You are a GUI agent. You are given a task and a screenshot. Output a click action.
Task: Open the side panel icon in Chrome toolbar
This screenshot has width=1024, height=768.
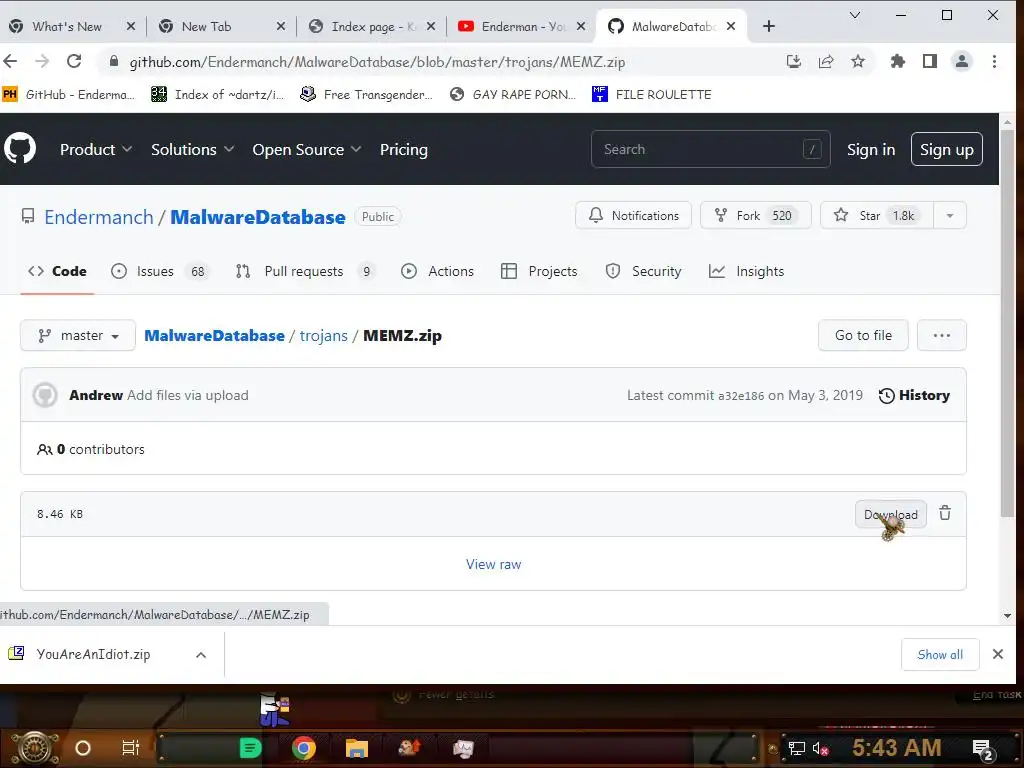[x=930, y=61]
